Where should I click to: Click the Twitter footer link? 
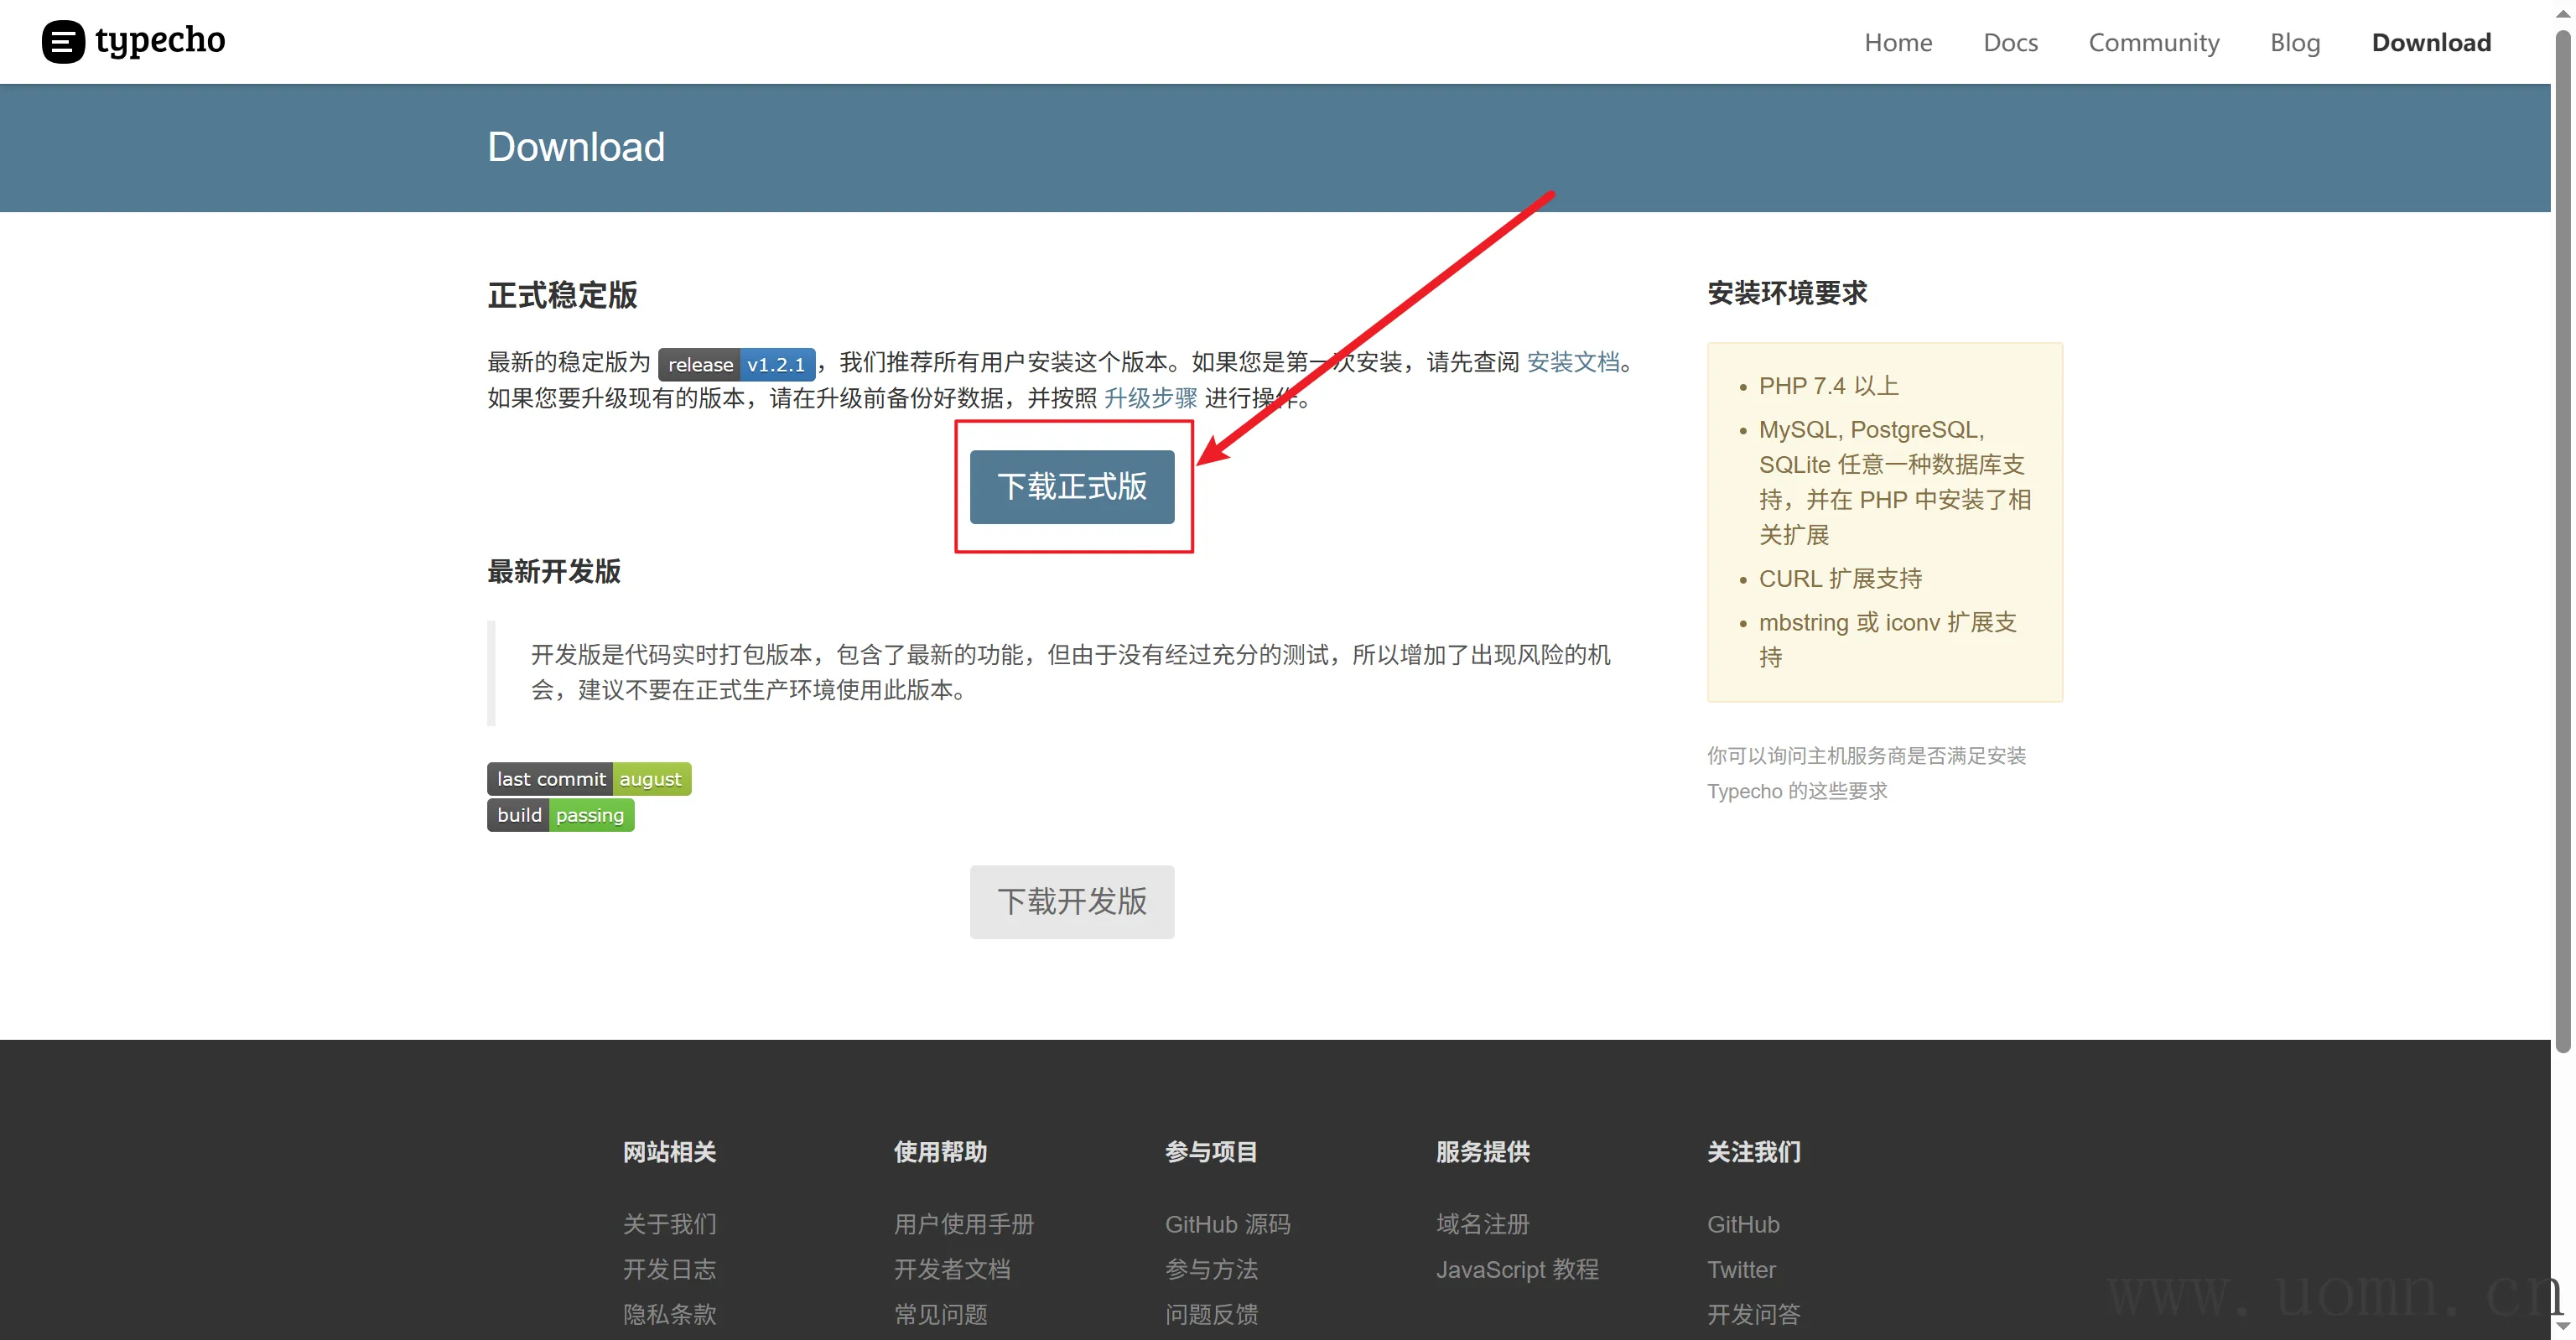[1741, 1269]
